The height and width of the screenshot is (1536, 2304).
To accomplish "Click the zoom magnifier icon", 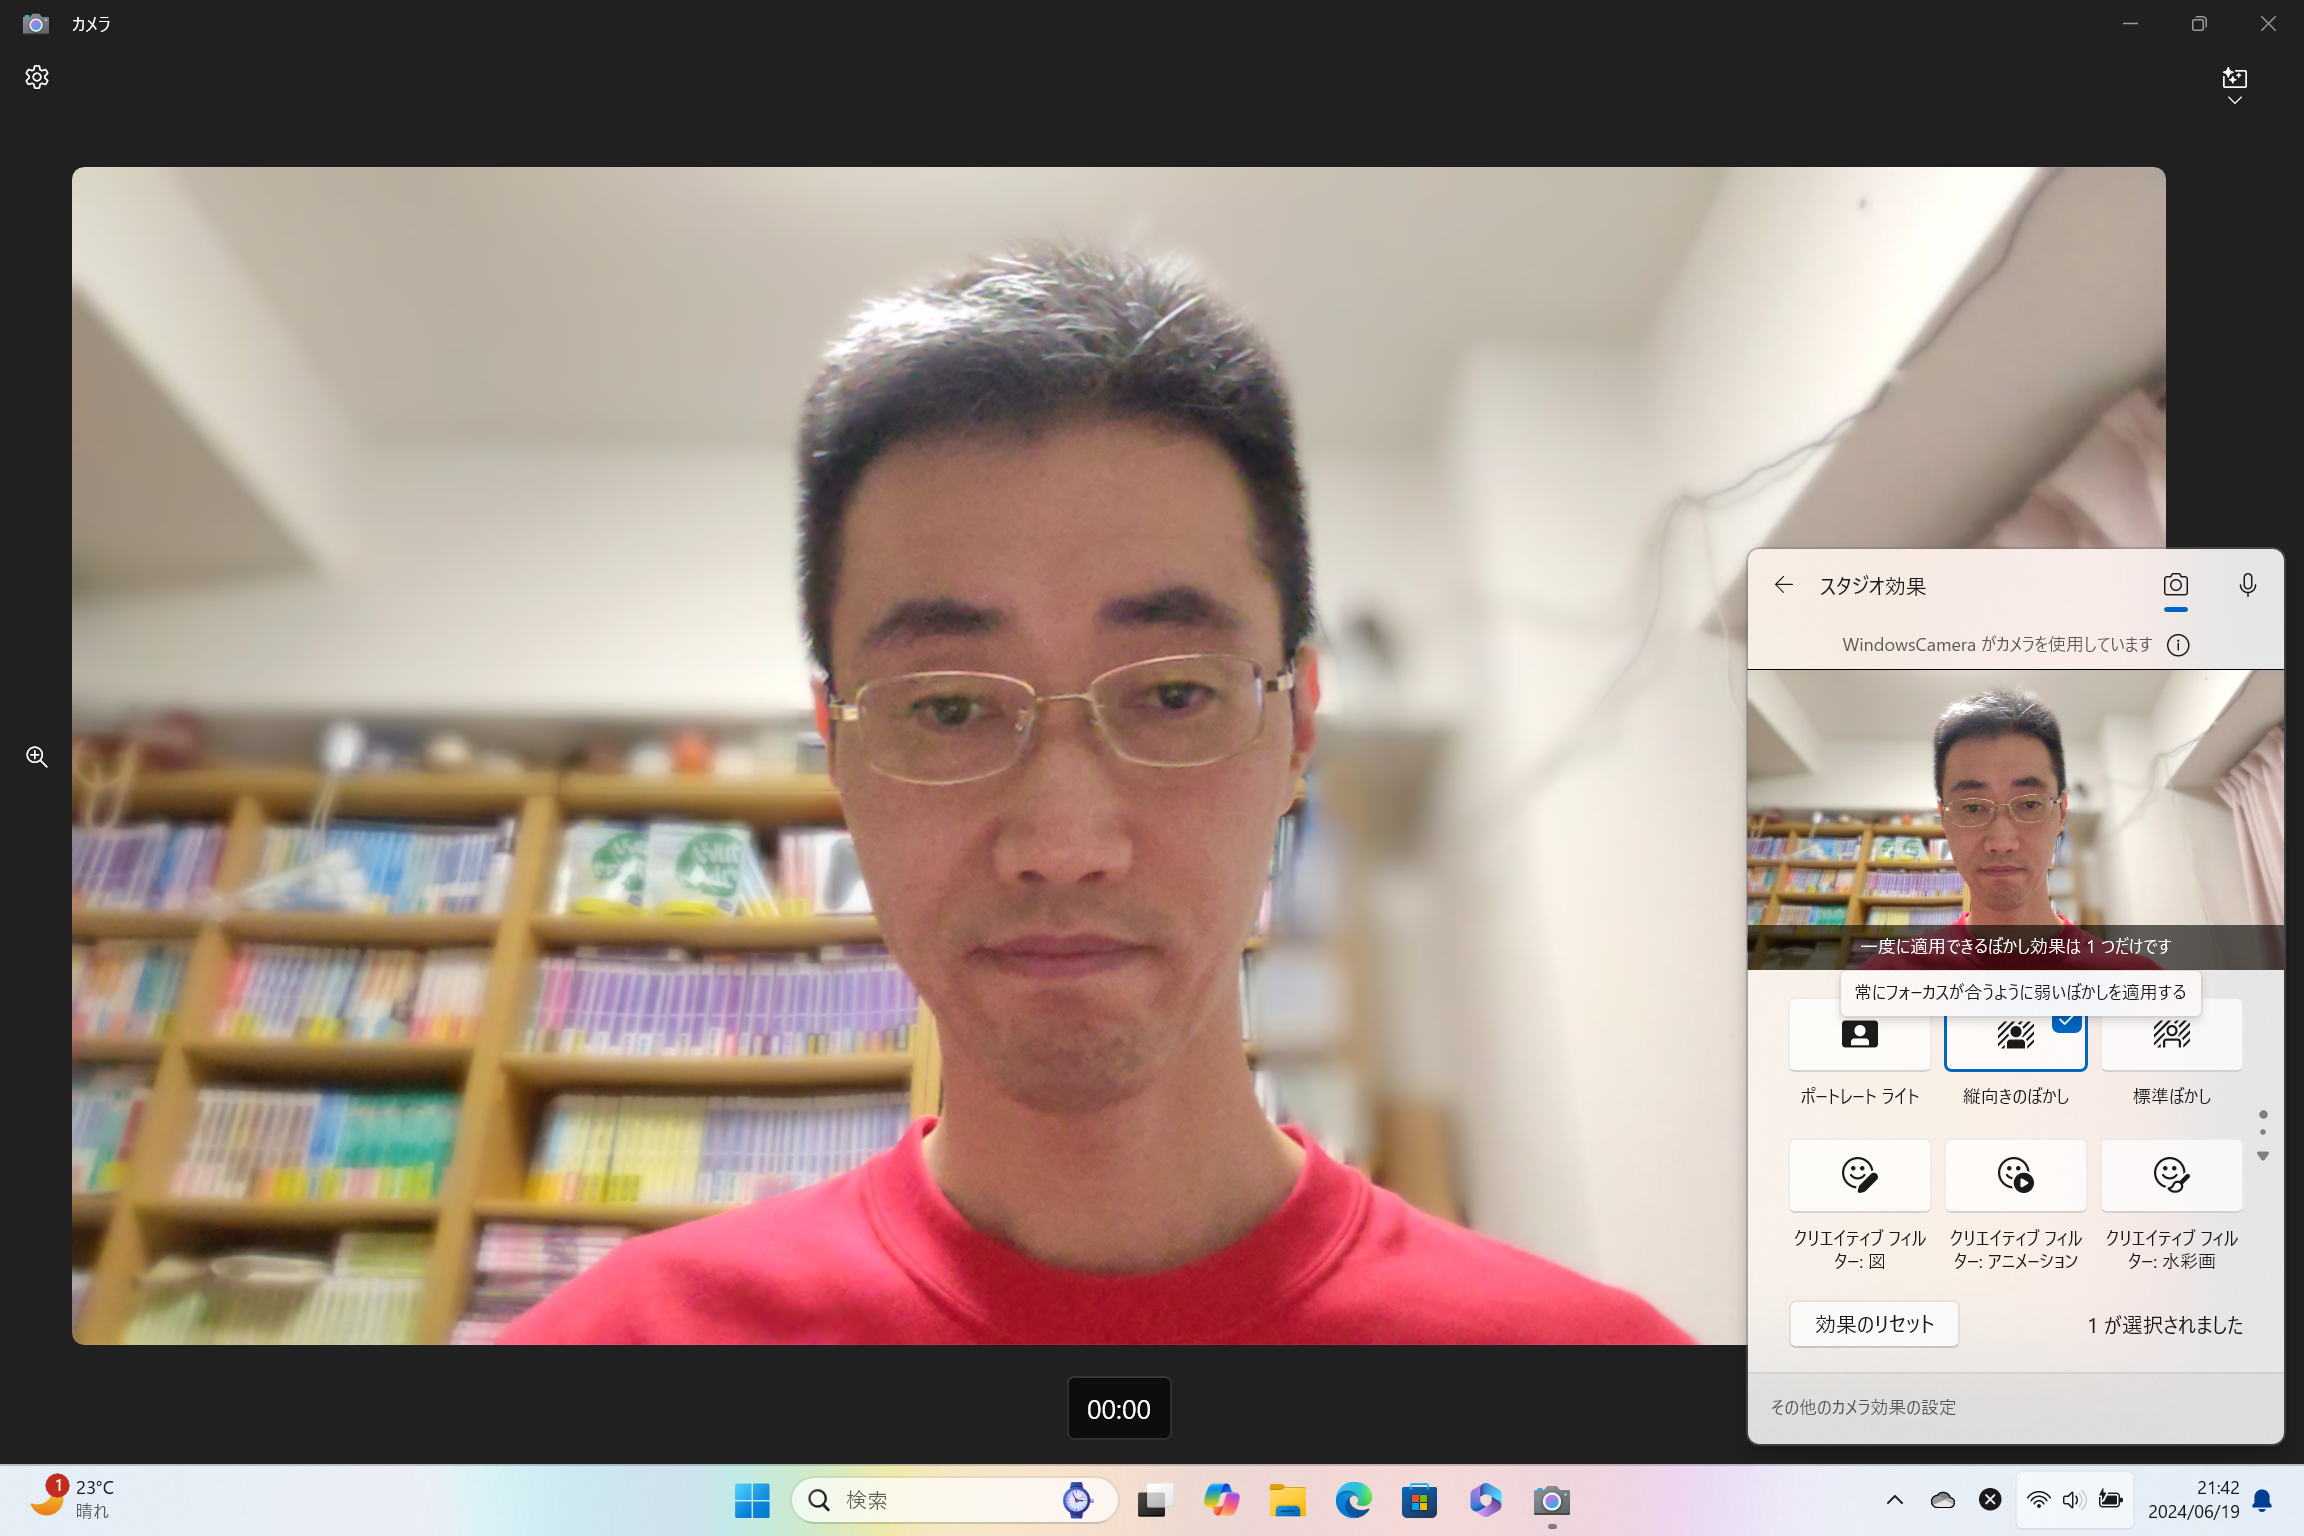I will (x=37, y=757).
